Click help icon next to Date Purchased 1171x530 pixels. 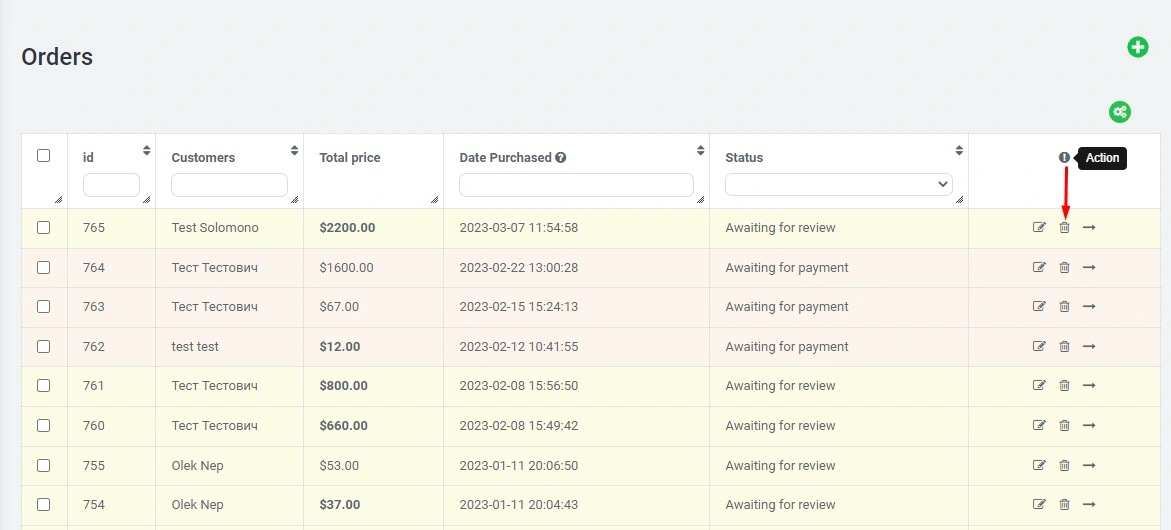(x=561, y=158)
